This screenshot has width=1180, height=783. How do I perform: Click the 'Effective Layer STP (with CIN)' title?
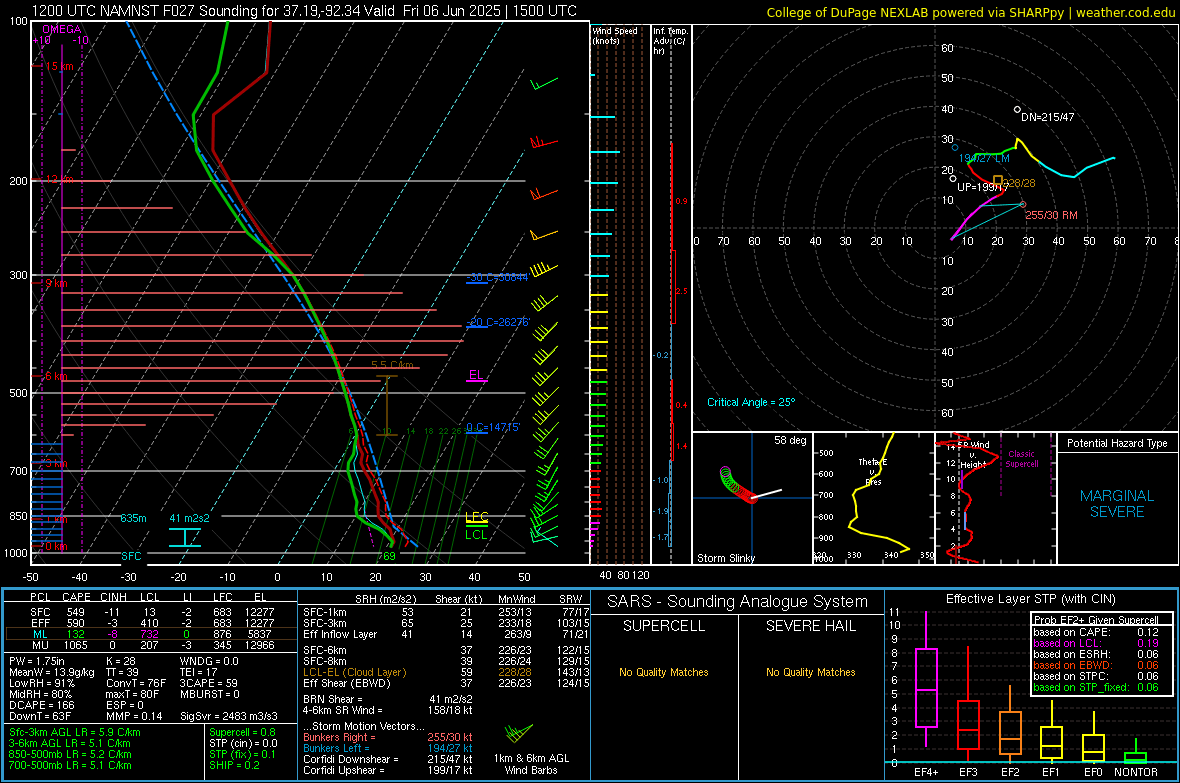pyautogui.click(x=1030, y=599)
